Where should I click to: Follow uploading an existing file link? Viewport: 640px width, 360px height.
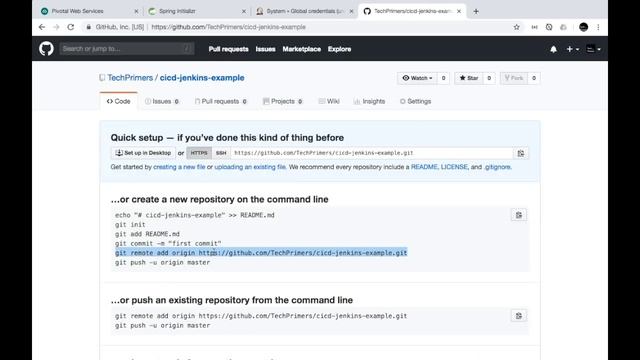[250, 167]
